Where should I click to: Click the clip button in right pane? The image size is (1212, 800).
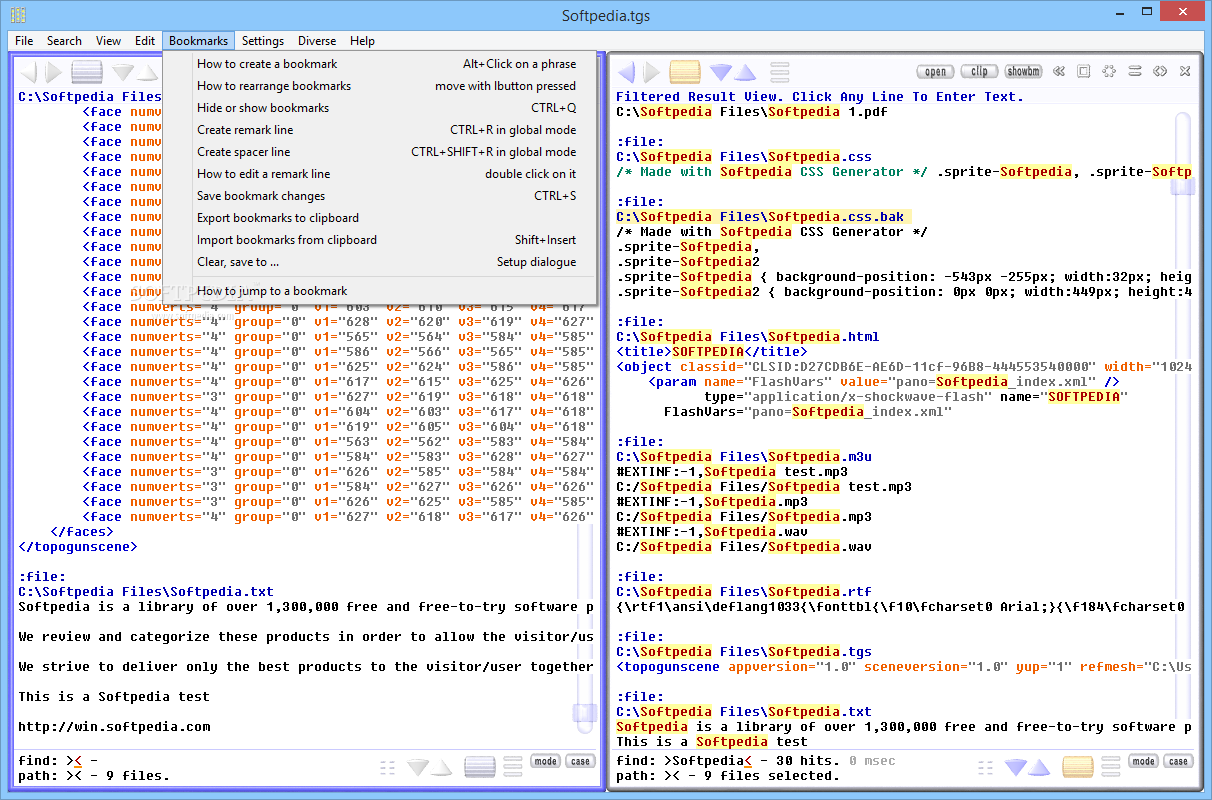click(980, 71)
